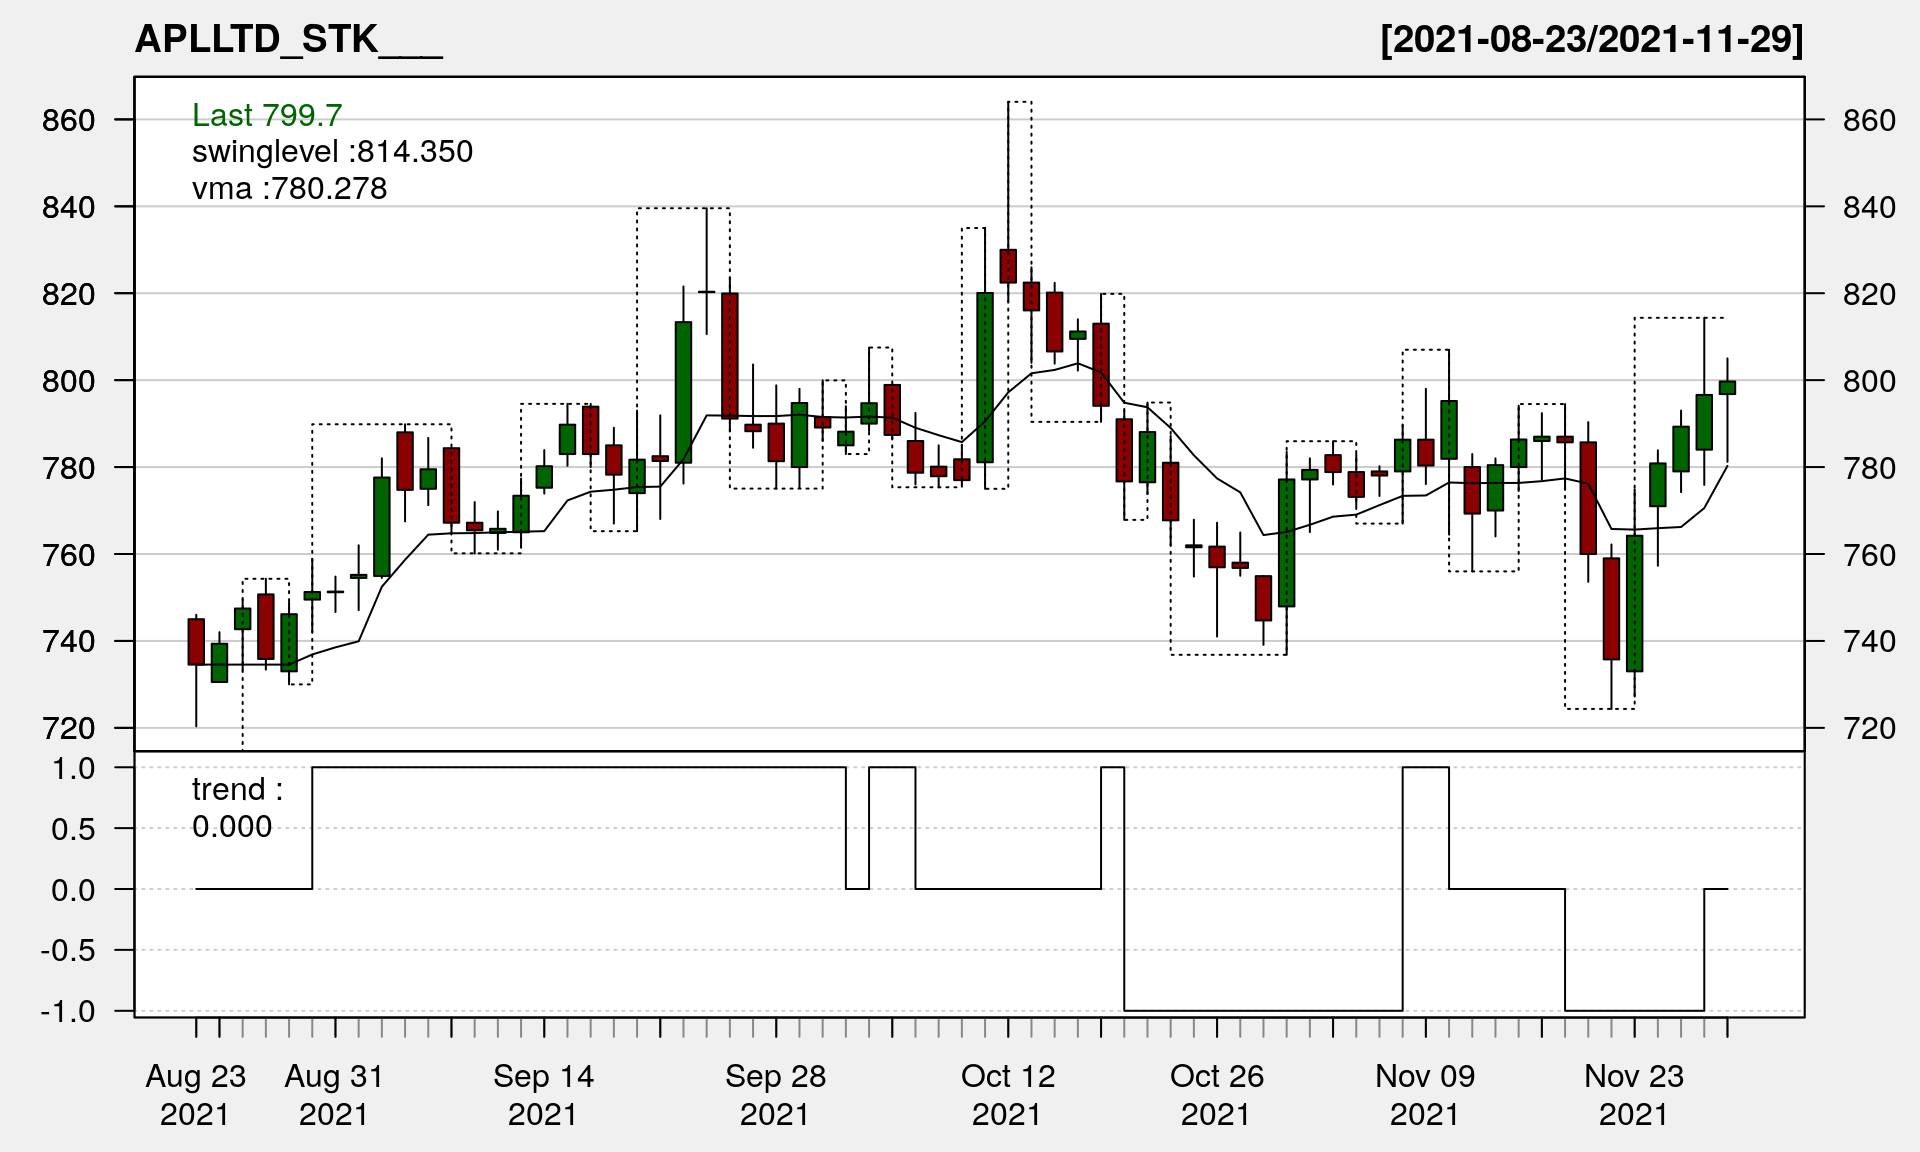Image resolution: width=1920 pixels, height=1152 pixels.
Task: Click the swinglevel 814.350 label
Action: pos(332,152)
